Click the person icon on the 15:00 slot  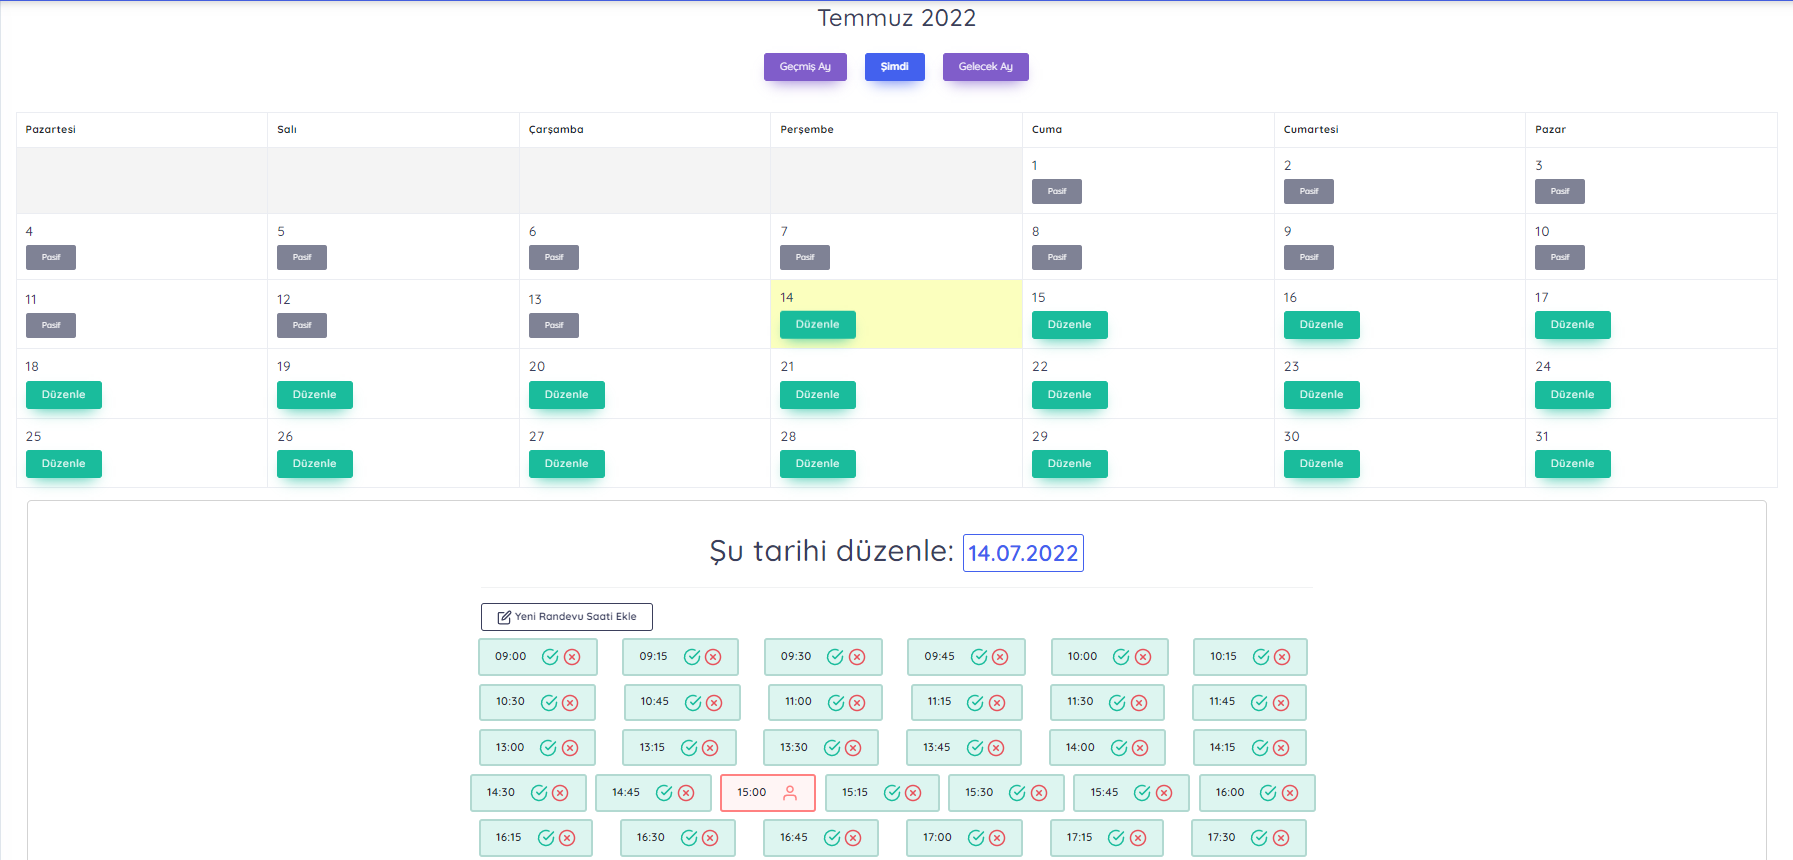790,793
